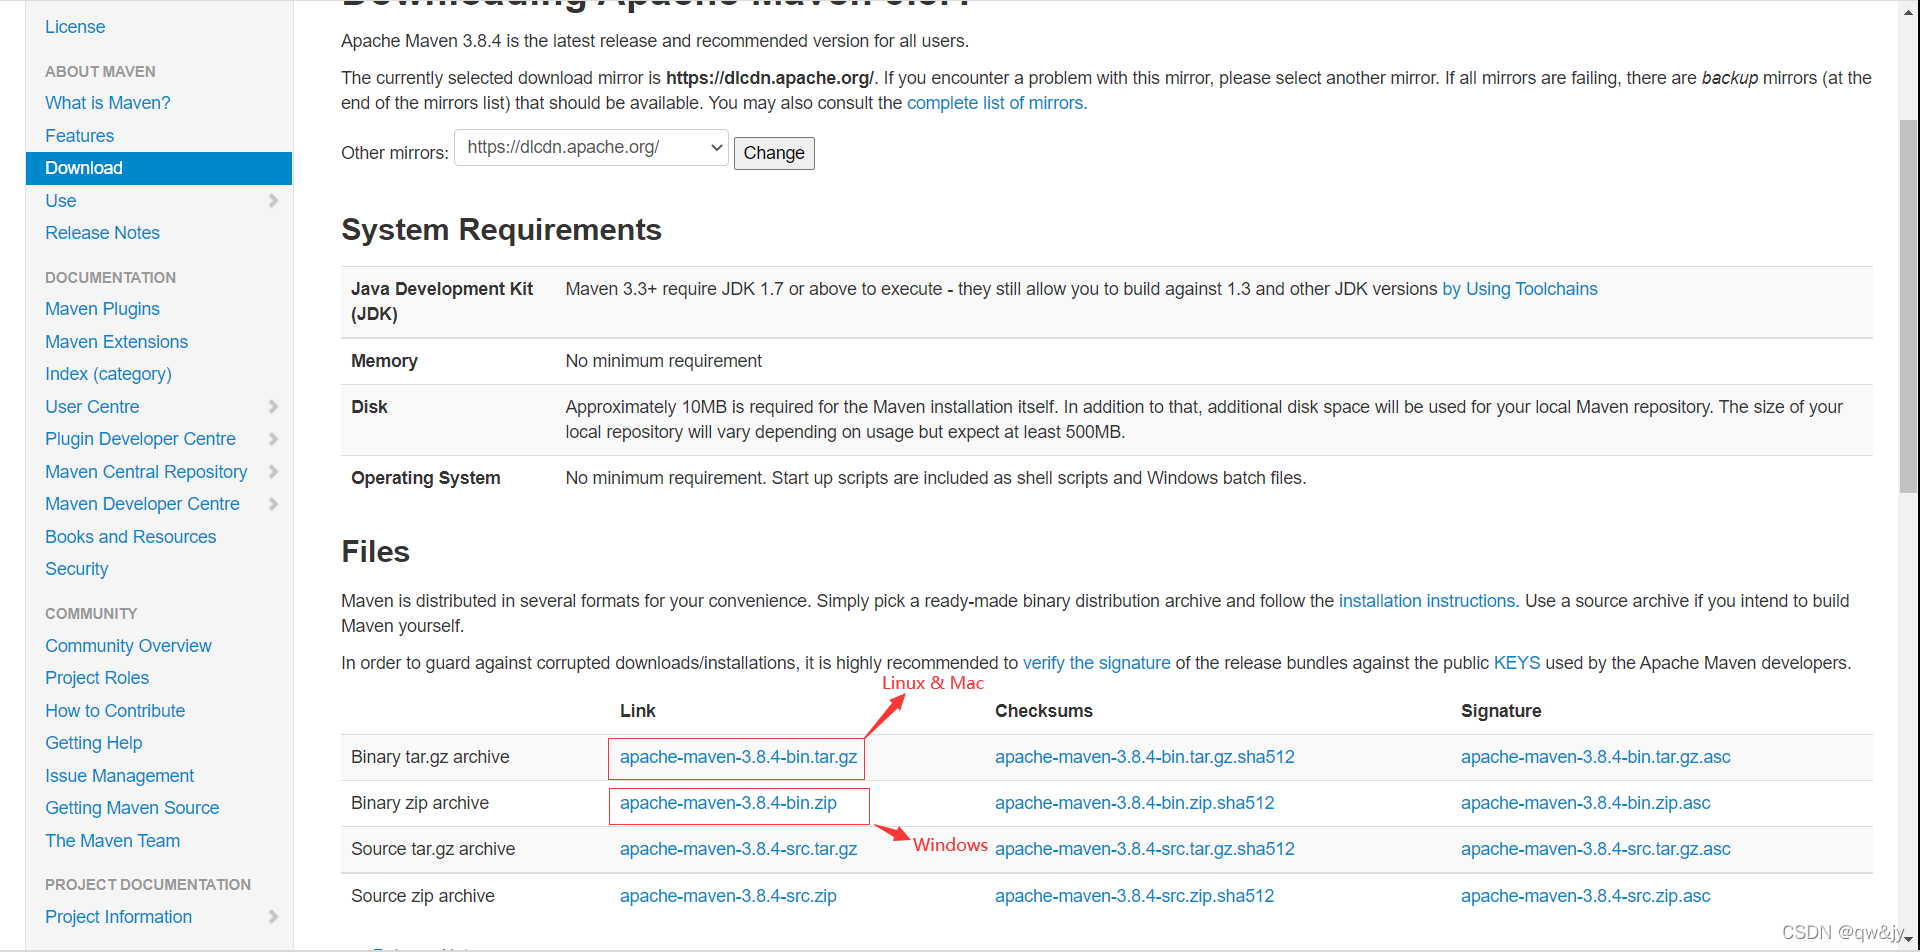Open Release Notes sidebar link
The image size is (1920, 952).
click(102, 233)
